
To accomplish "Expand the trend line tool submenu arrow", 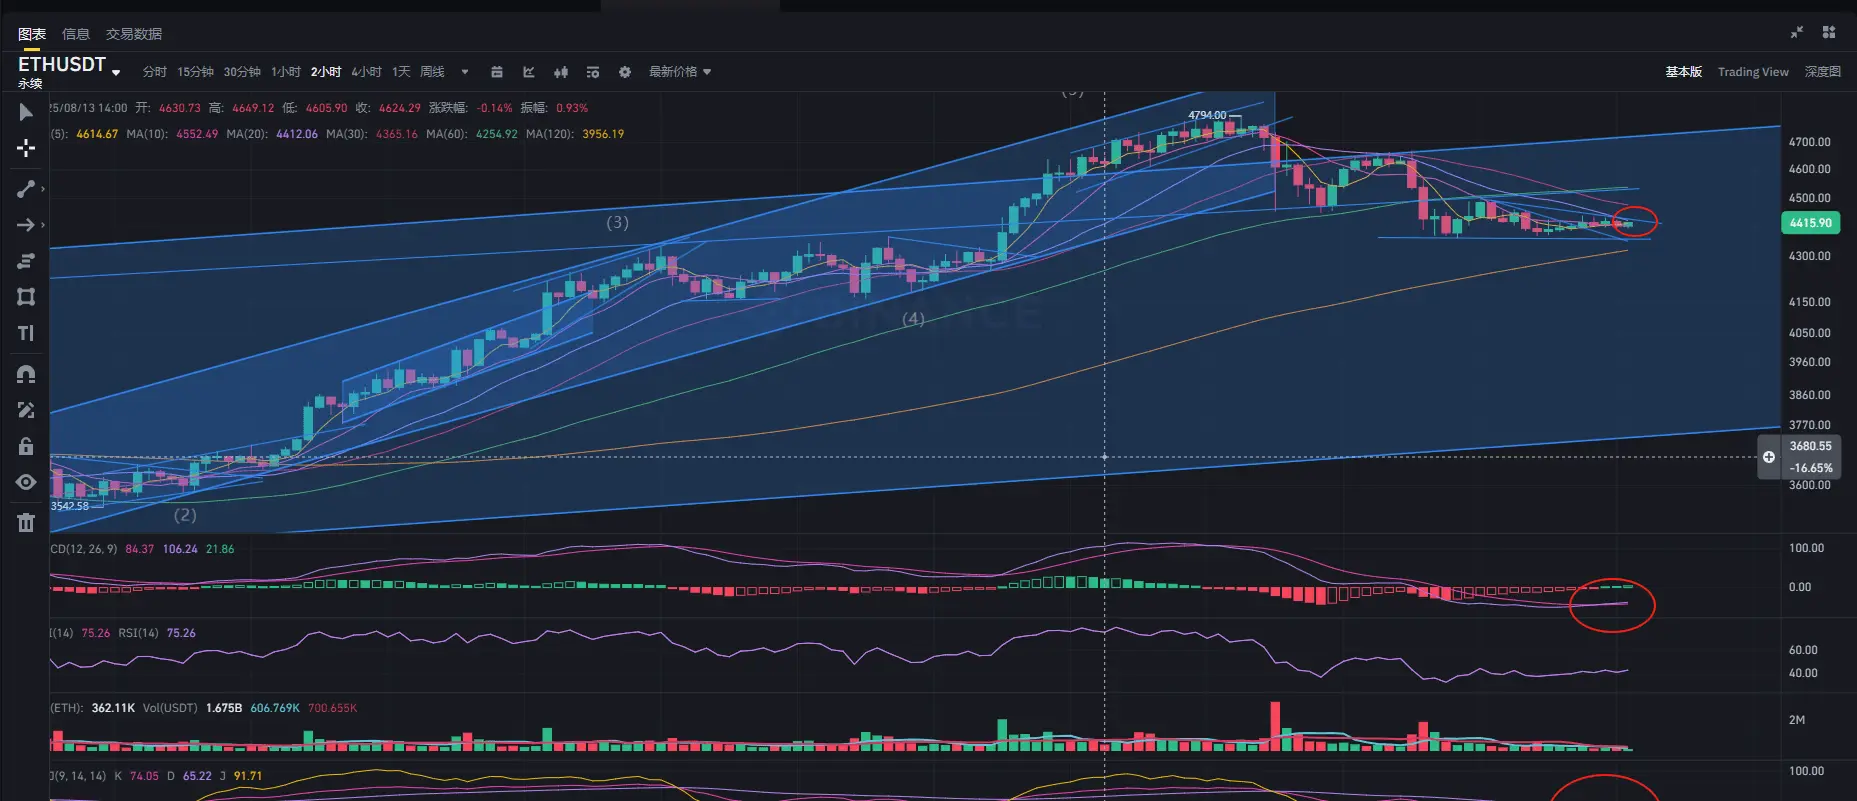I will tap(43, 189).
